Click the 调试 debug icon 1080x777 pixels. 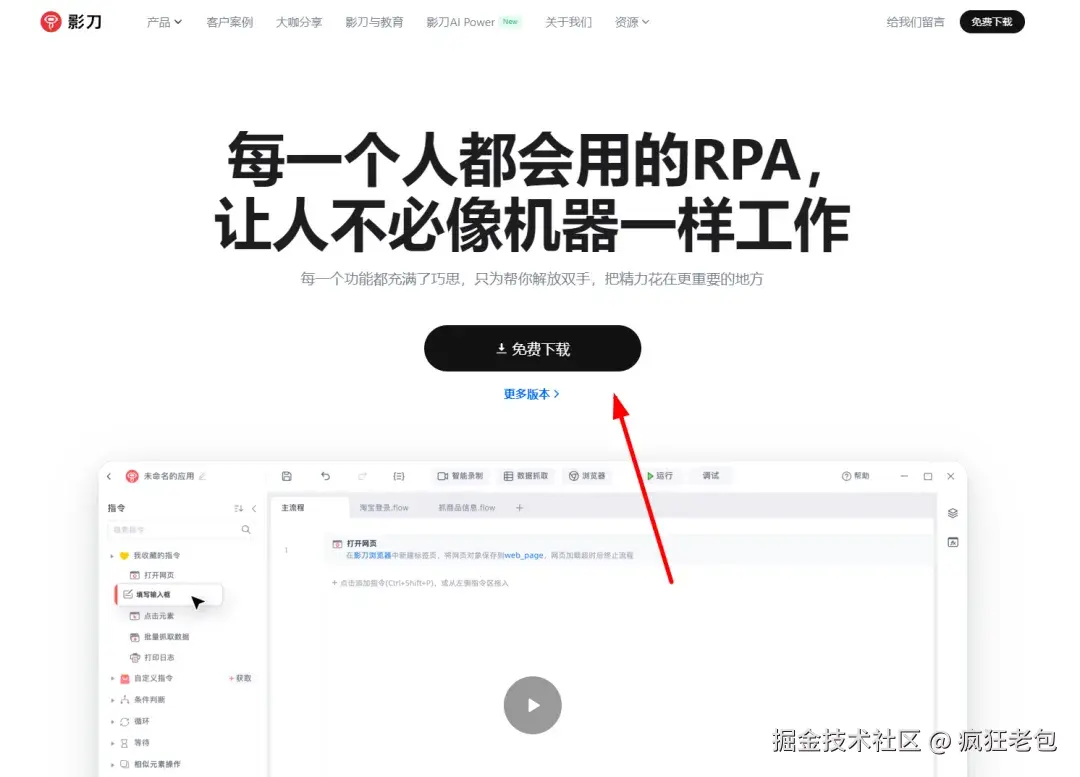point(708,476)
